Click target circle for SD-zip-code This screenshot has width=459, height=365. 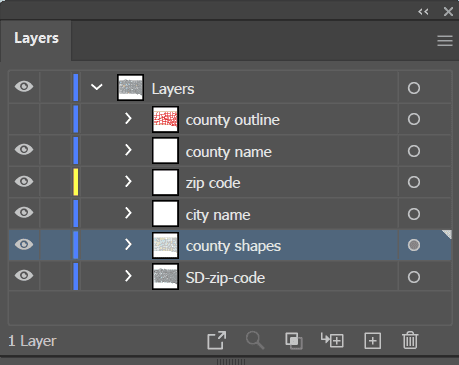pos(414,277)
